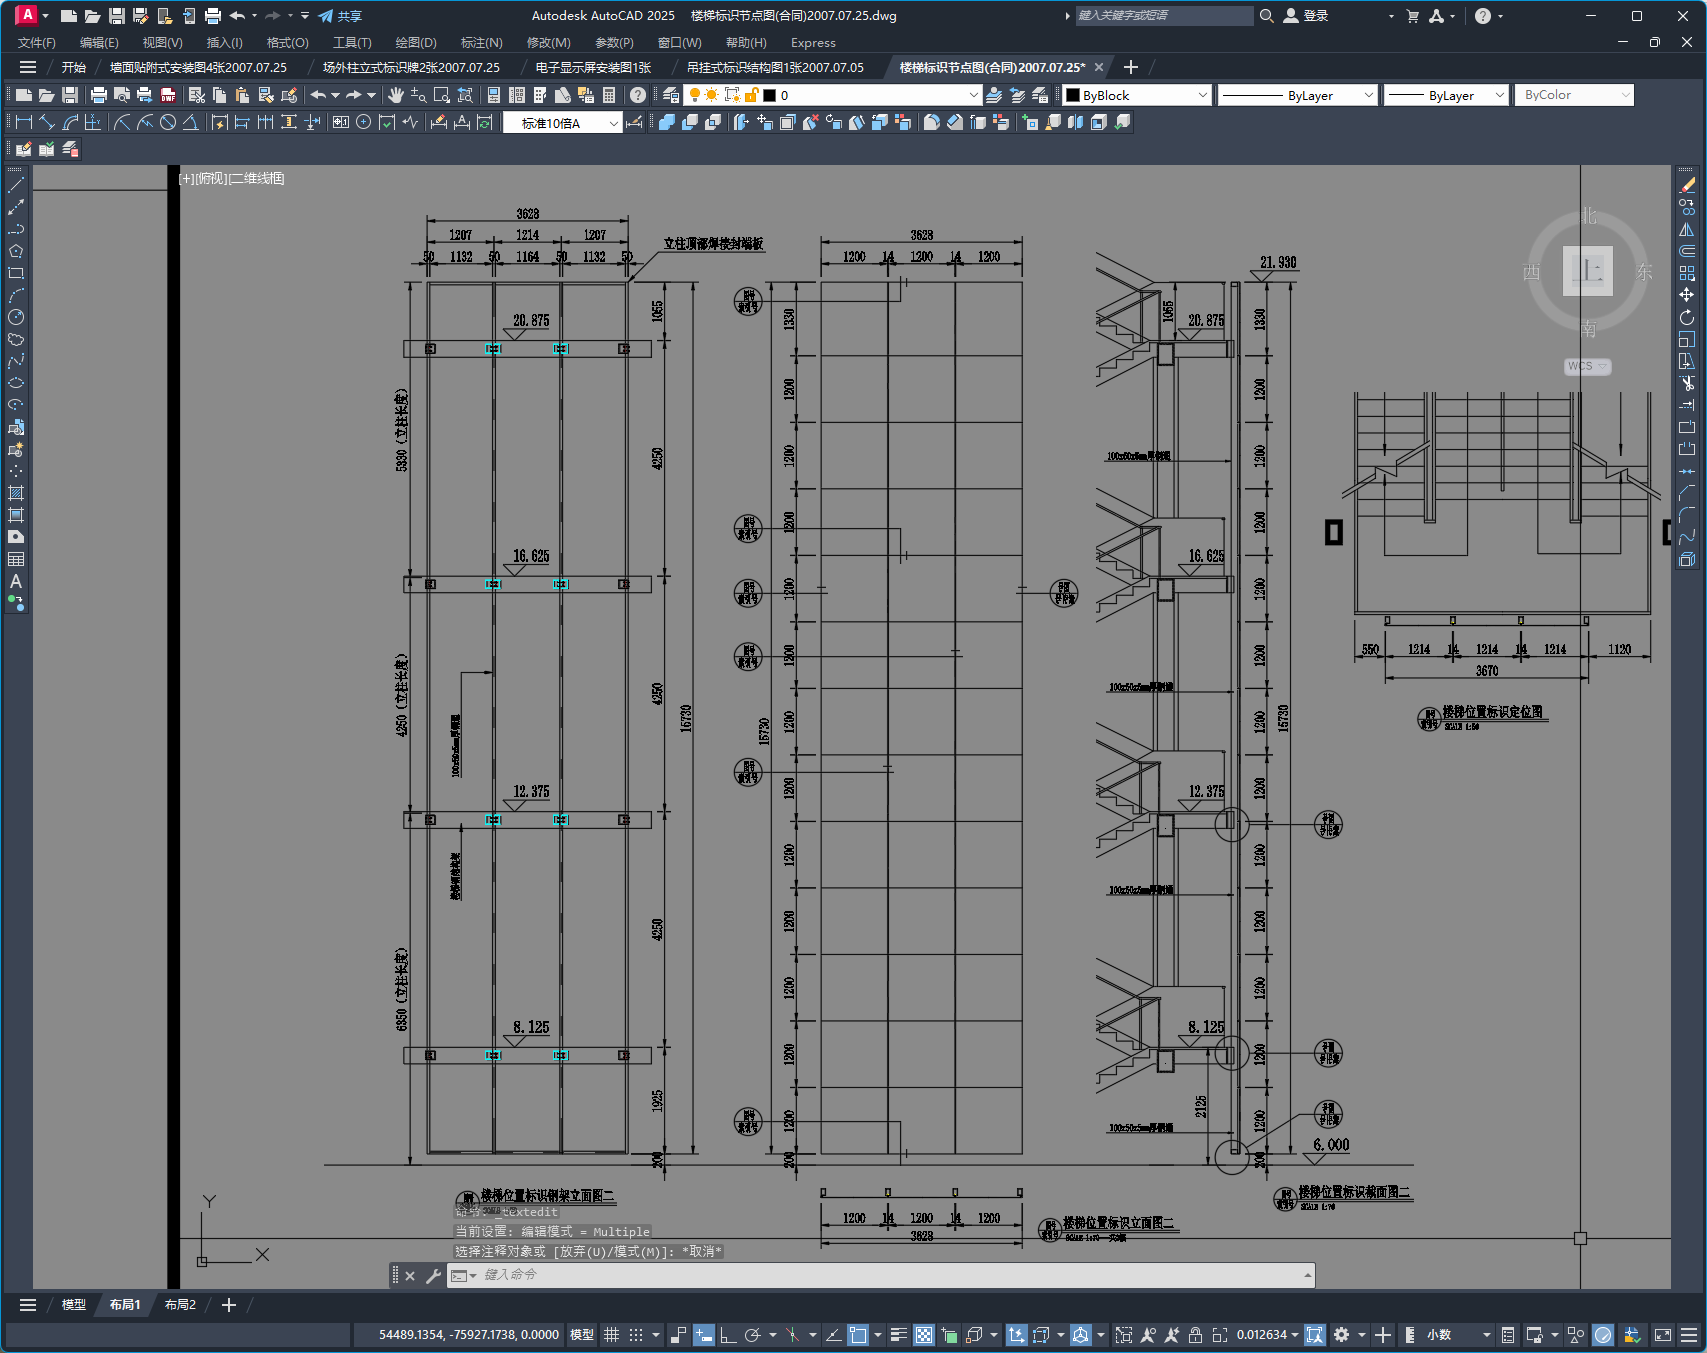Click the ByBlock black color swatch
The image size is (1707, 1353).
tap(1073, 95)
